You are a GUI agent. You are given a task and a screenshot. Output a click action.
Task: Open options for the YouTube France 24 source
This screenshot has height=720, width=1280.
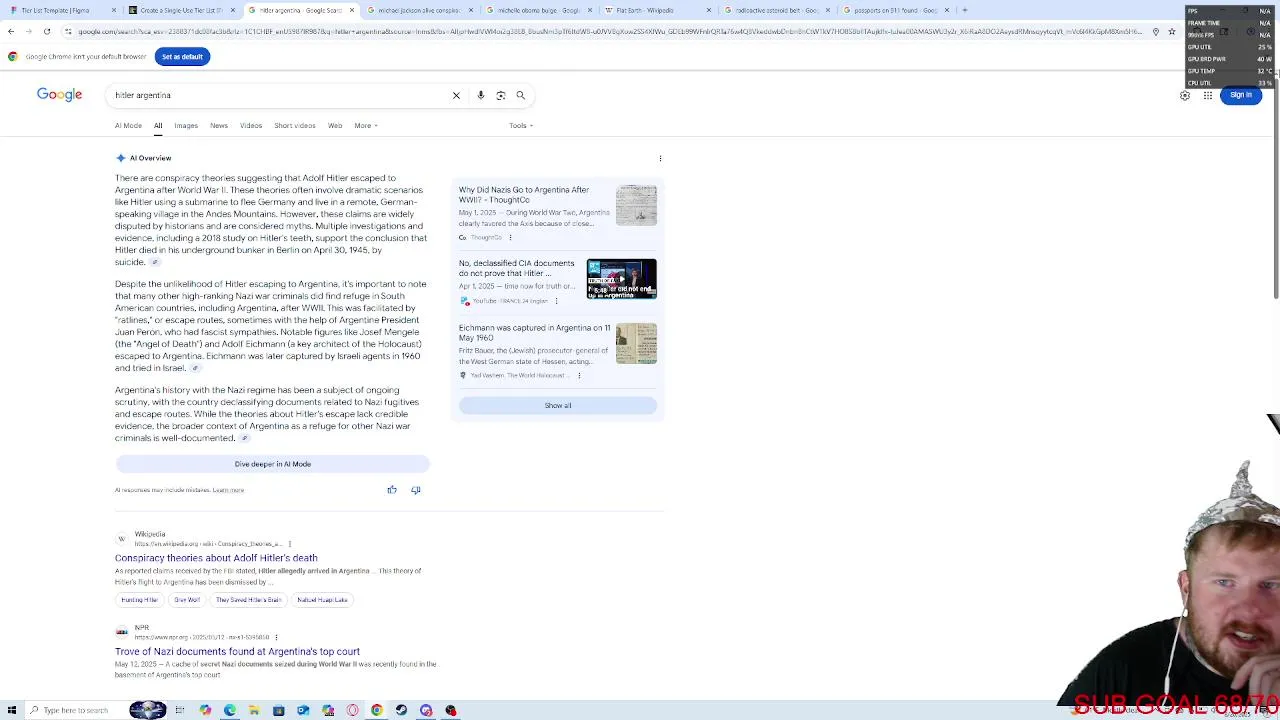[556, 301]
